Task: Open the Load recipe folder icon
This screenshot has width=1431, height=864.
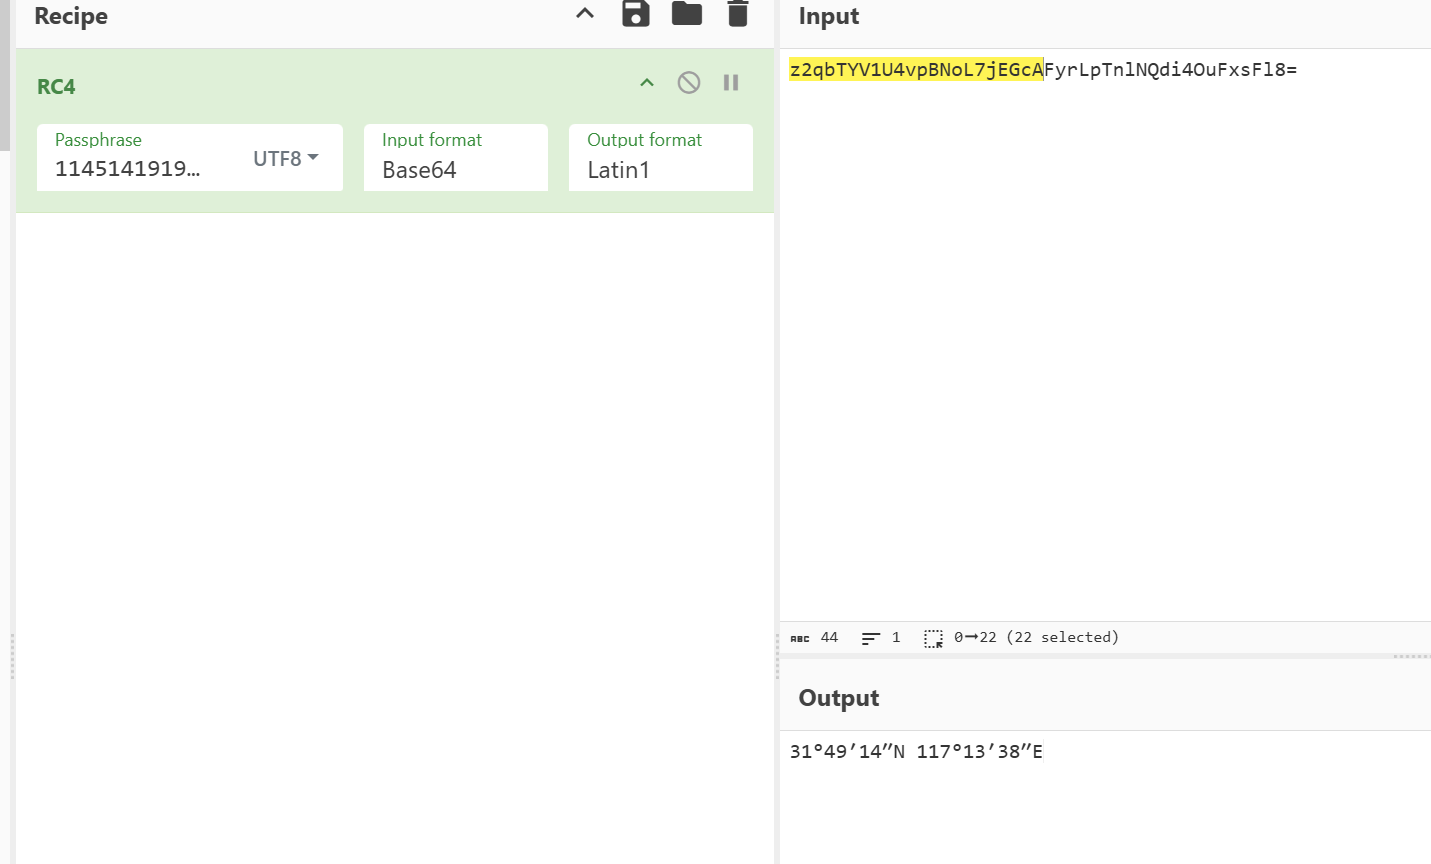Action: point(686,14)
